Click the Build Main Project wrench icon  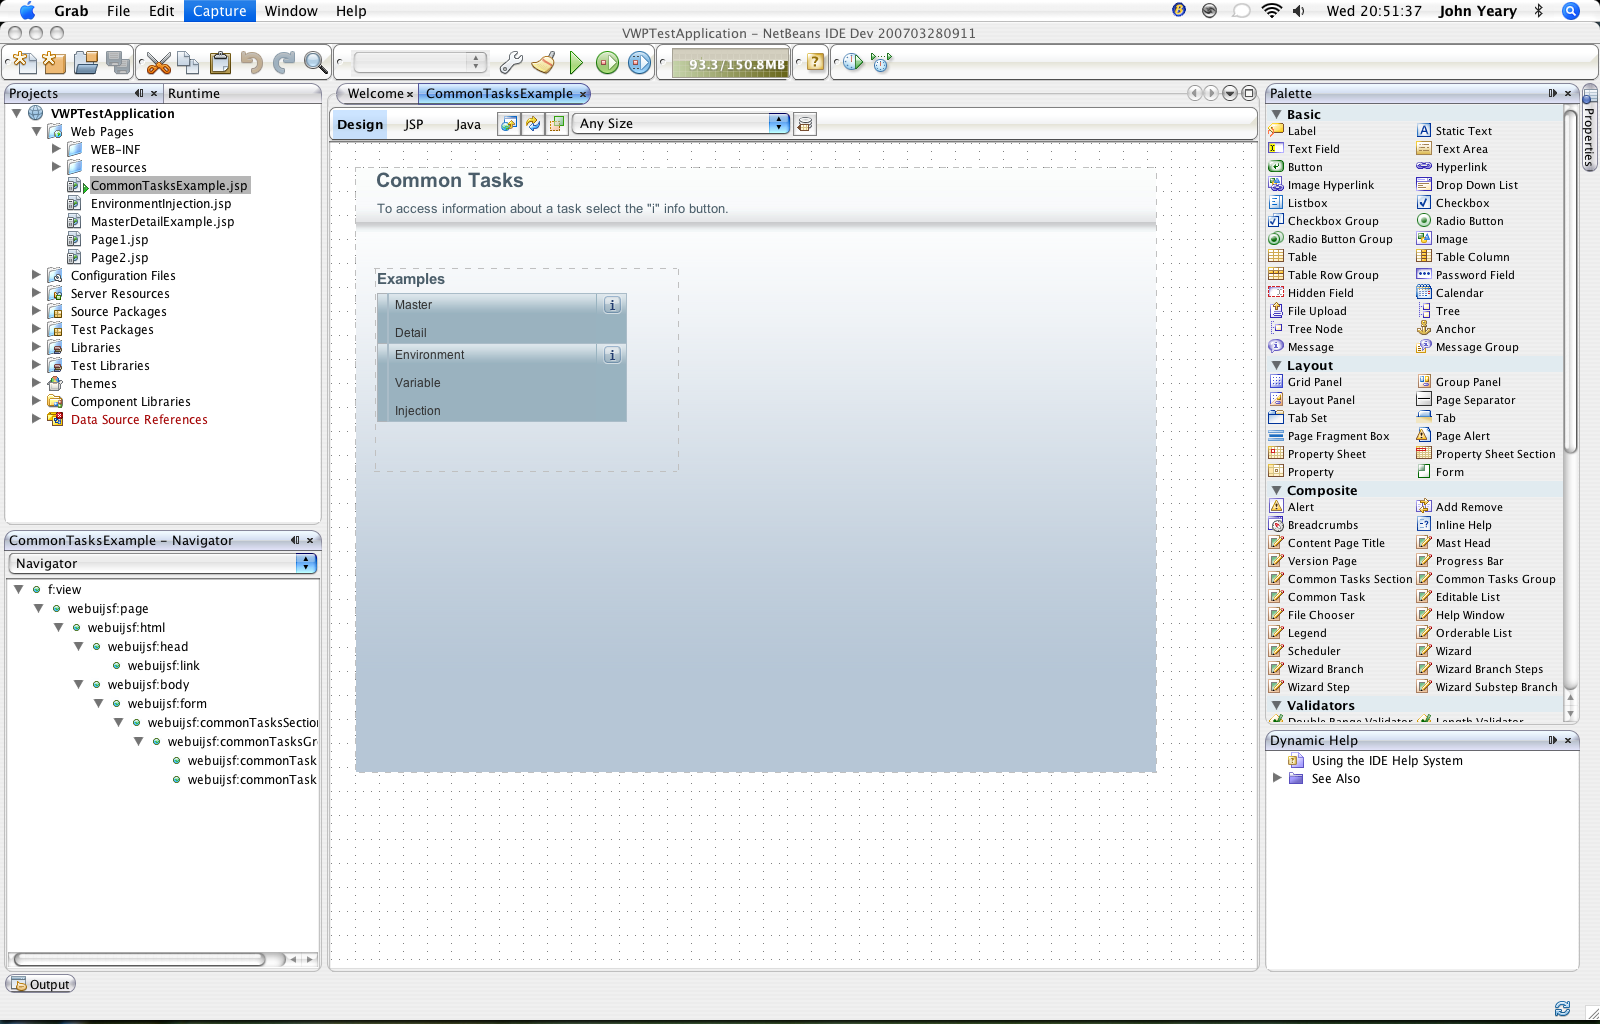pos(511,63)
